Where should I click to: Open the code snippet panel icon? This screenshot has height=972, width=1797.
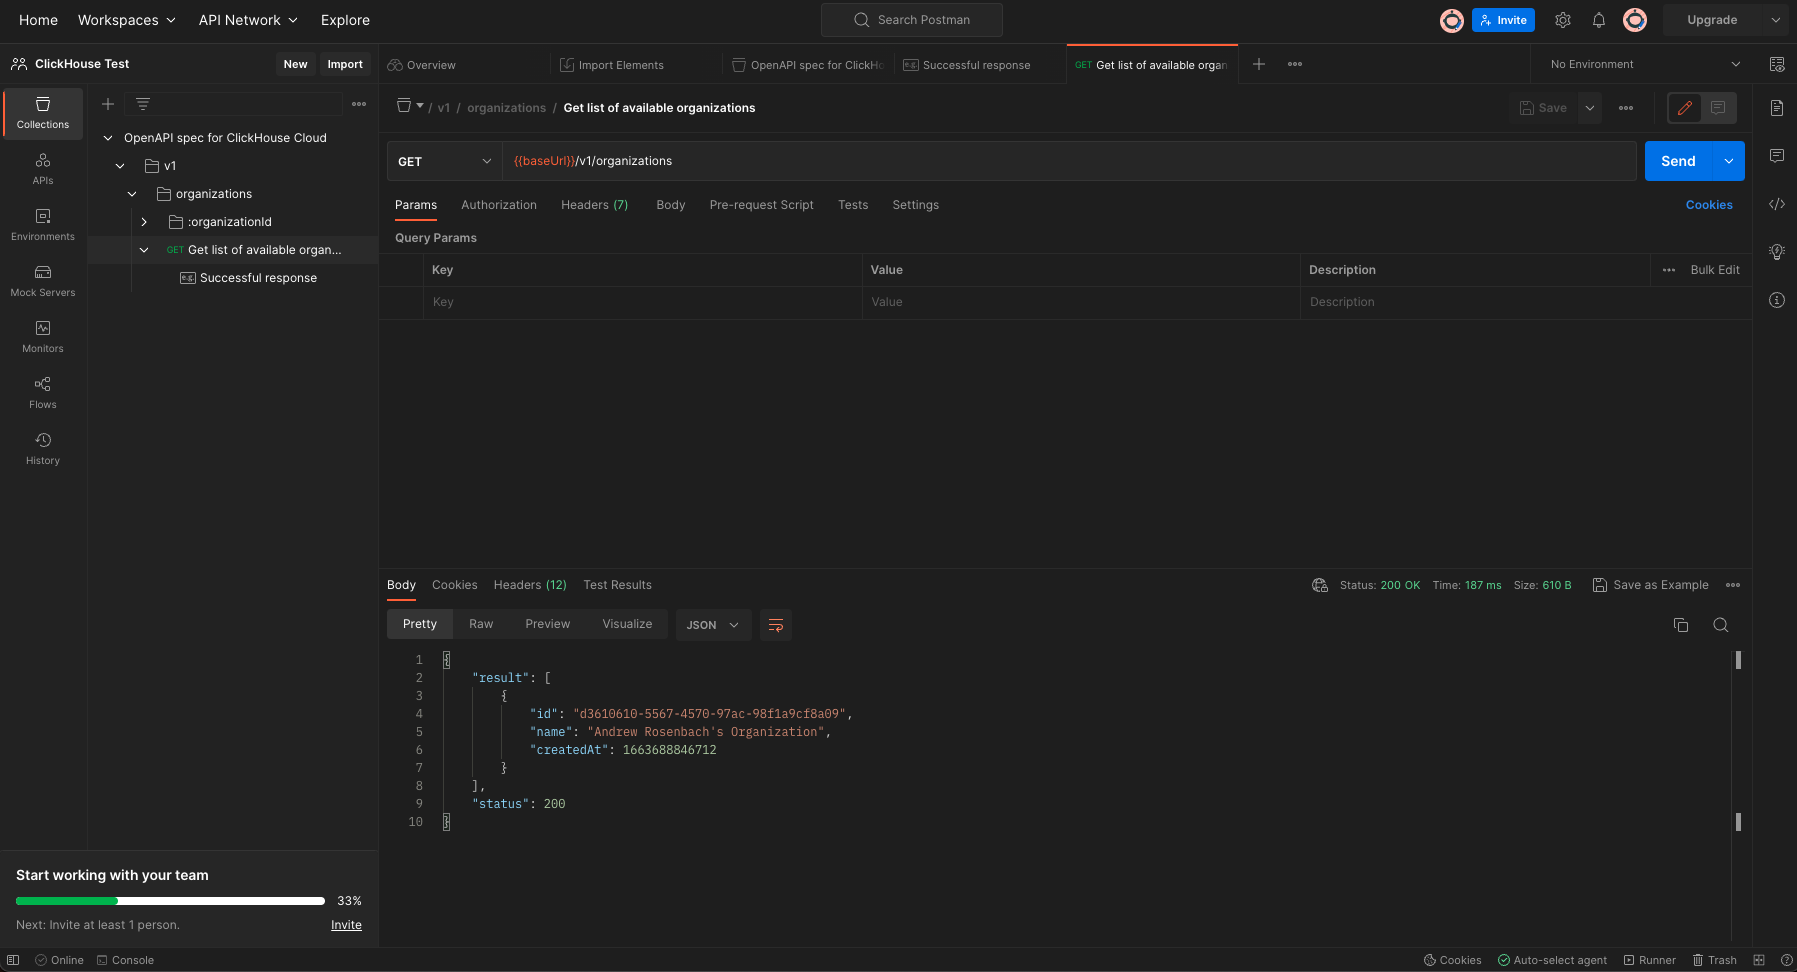tap(1776, 204)
